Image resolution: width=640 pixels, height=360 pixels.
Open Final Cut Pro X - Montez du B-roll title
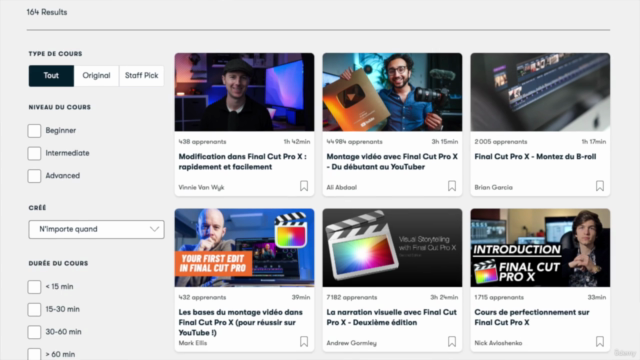pos(535,157)
